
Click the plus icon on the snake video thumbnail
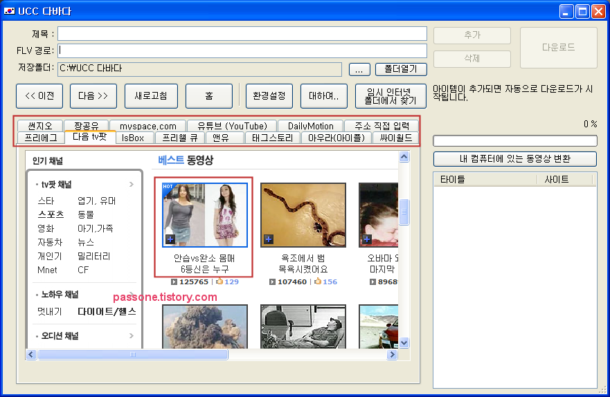pos(268,239)
